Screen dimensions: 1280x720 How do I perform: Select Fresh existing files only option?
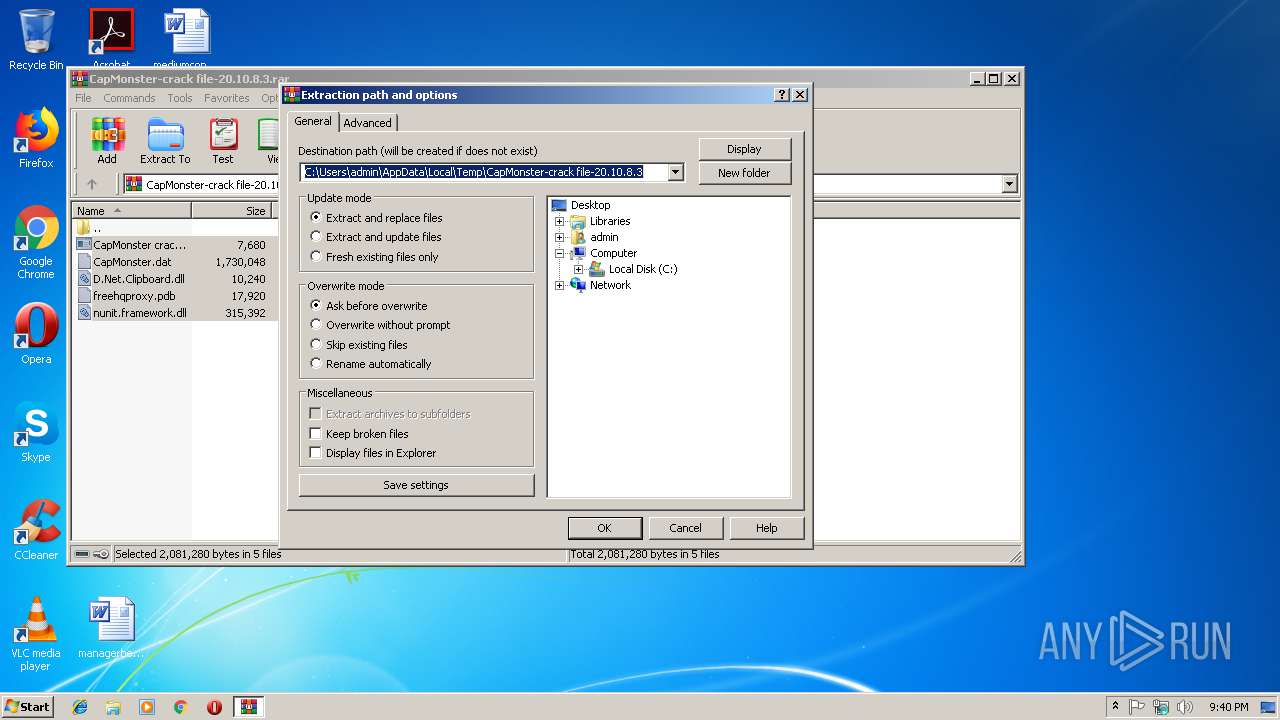pos(374,257)
